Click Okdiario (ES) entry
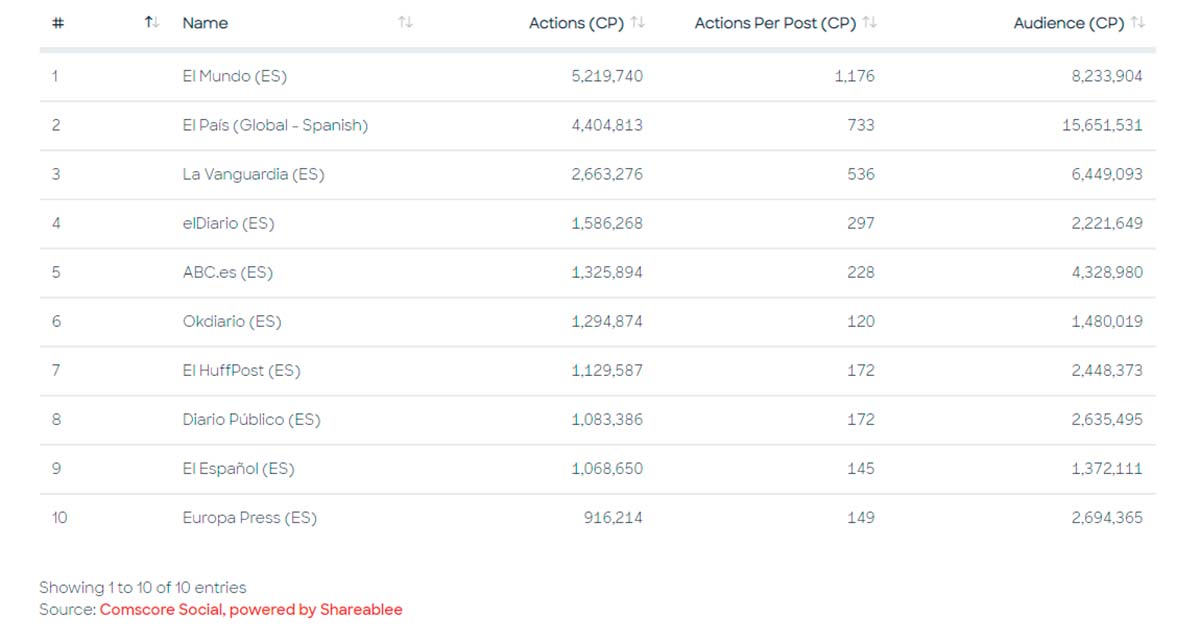Viewport: 1200px width, 641px height. pos(232,321)
